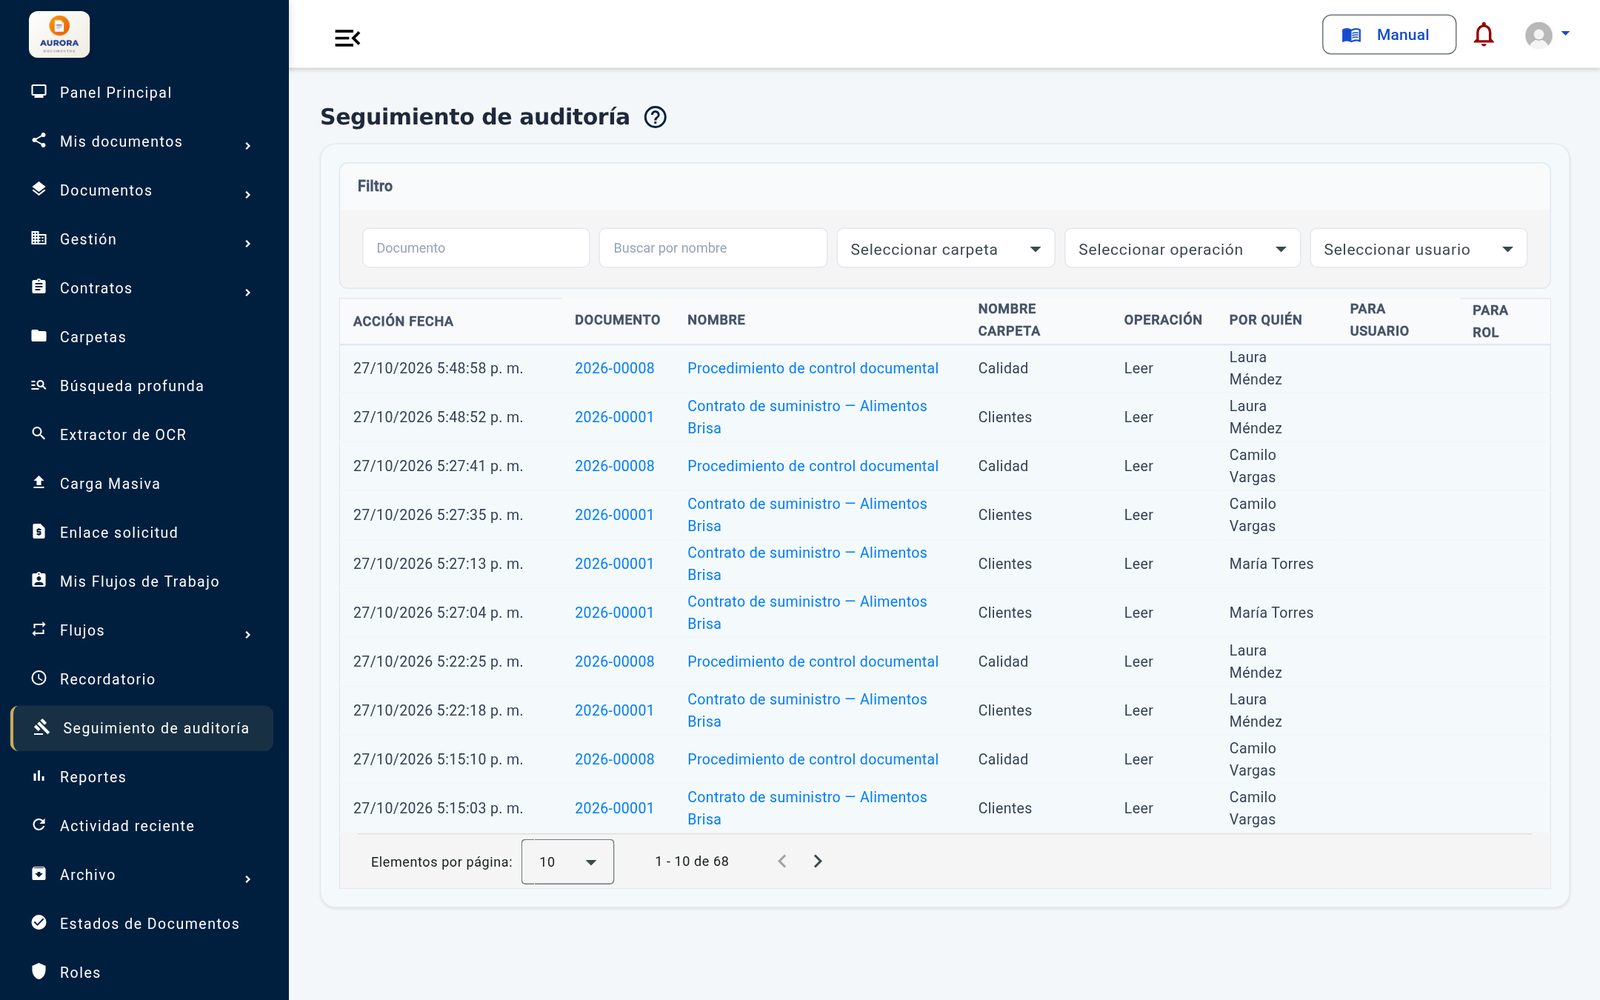Open Mis Flujos de Trabajo menu item
This screenshot has width=1600, height=1000.
click(x=141, y=581)
